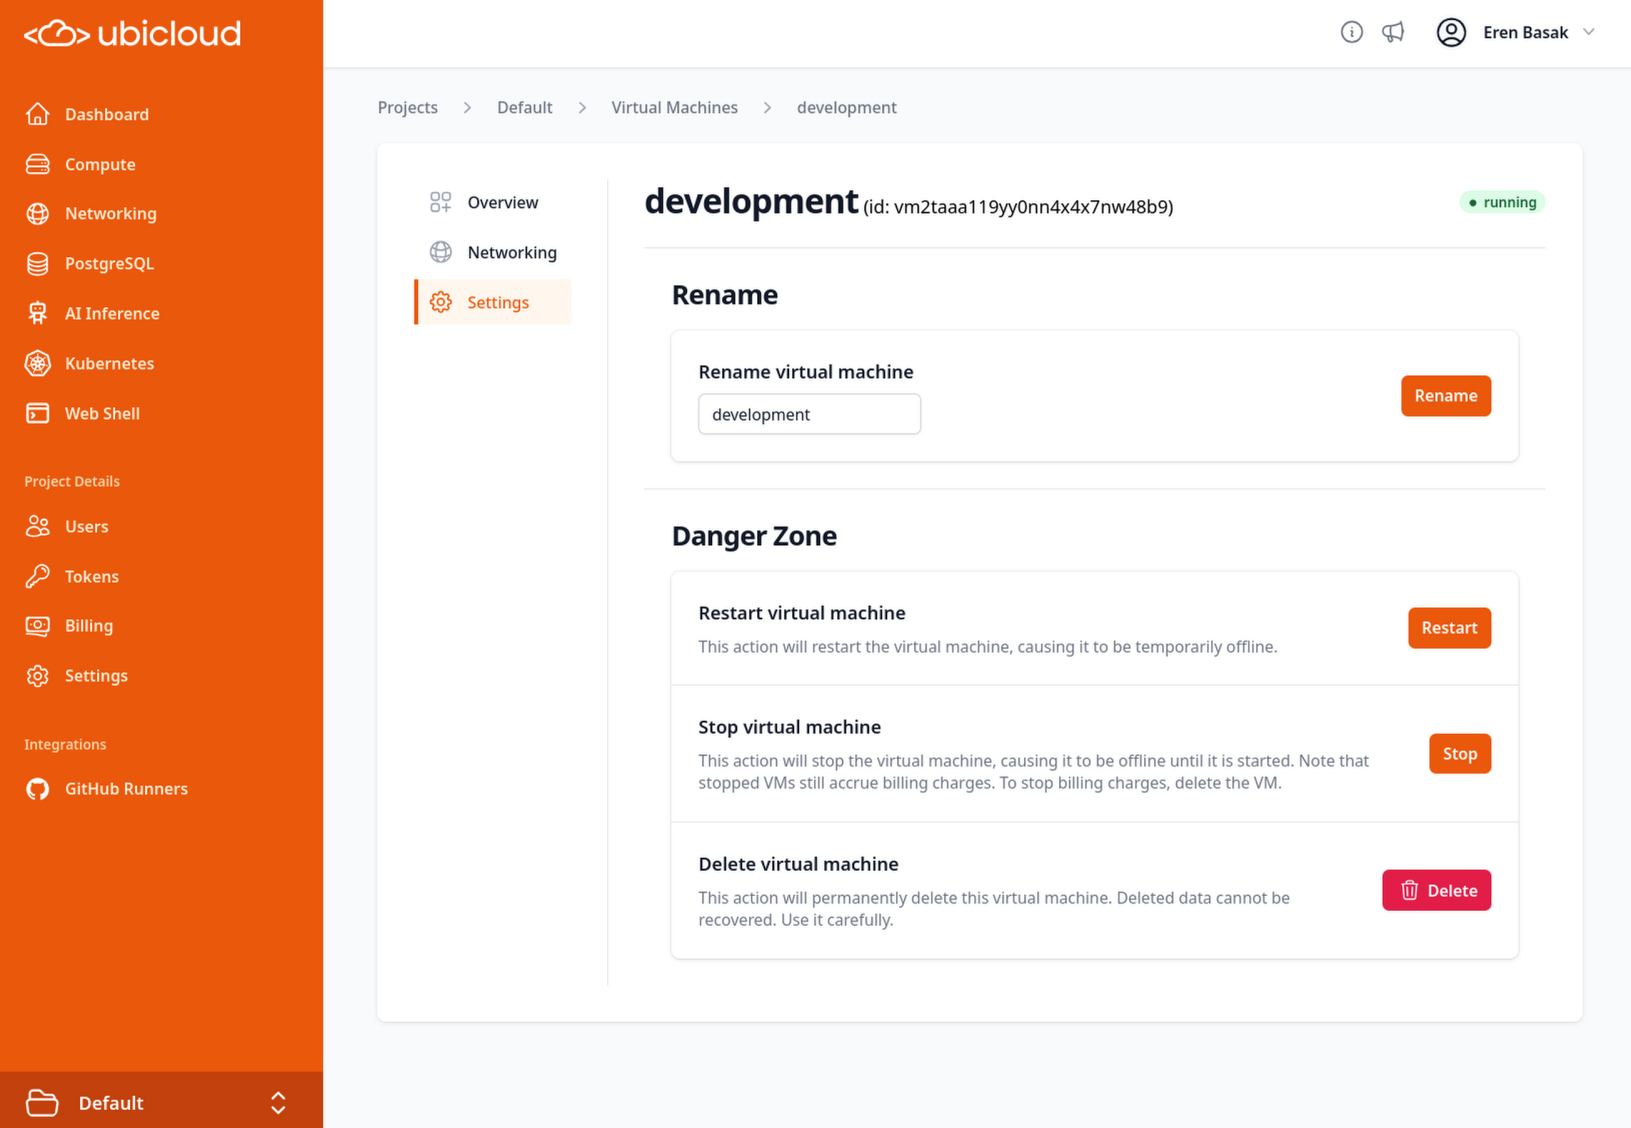This screenshot has height=1128, width=1631.
Task: Open the AI Inference menu label
Action: [112, 313]
